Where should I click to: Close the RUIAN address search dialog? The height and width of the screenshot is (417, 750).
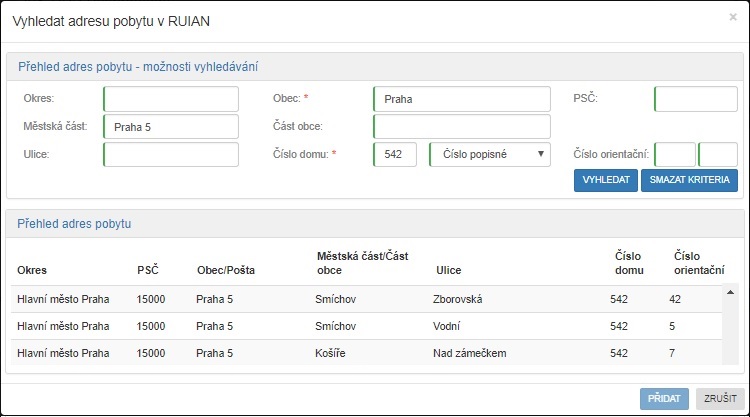click(732, 17)
